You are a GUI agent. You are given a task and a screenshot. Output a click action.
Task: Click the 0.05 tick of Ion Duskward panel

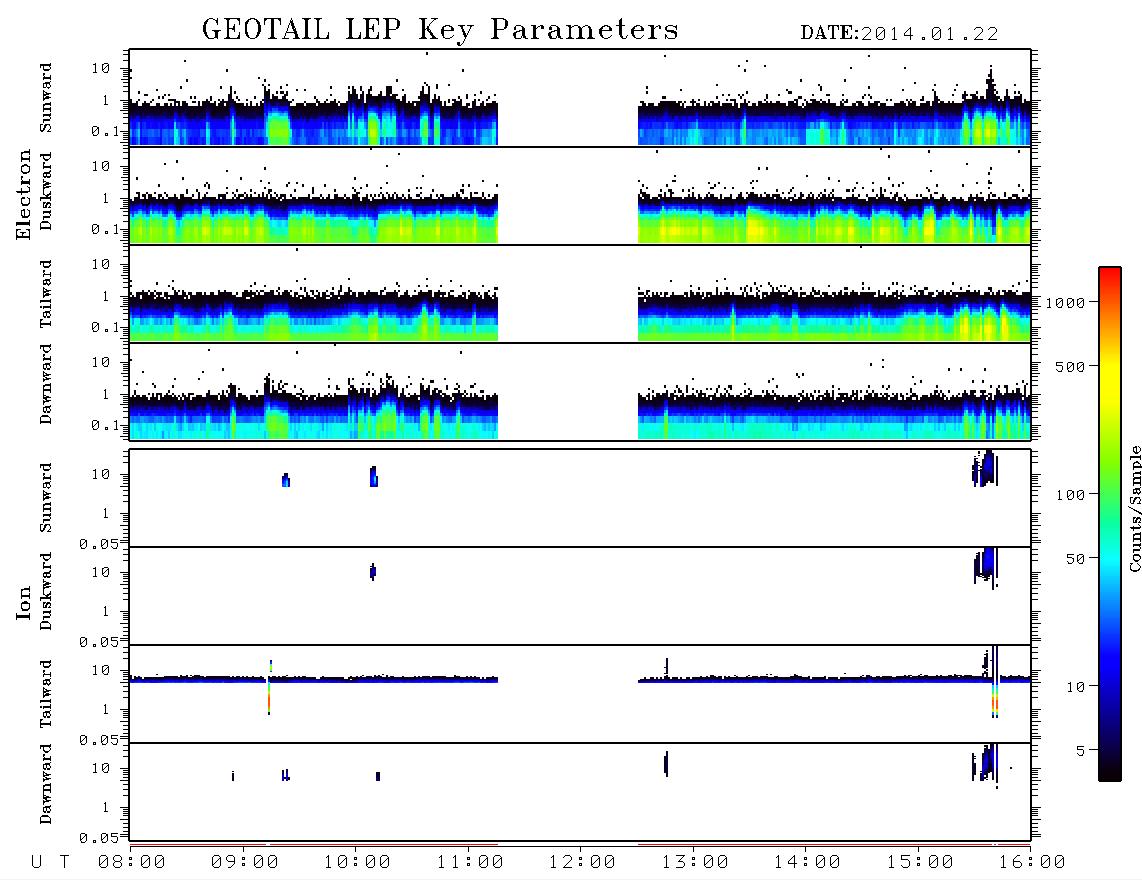pos(99,642)
